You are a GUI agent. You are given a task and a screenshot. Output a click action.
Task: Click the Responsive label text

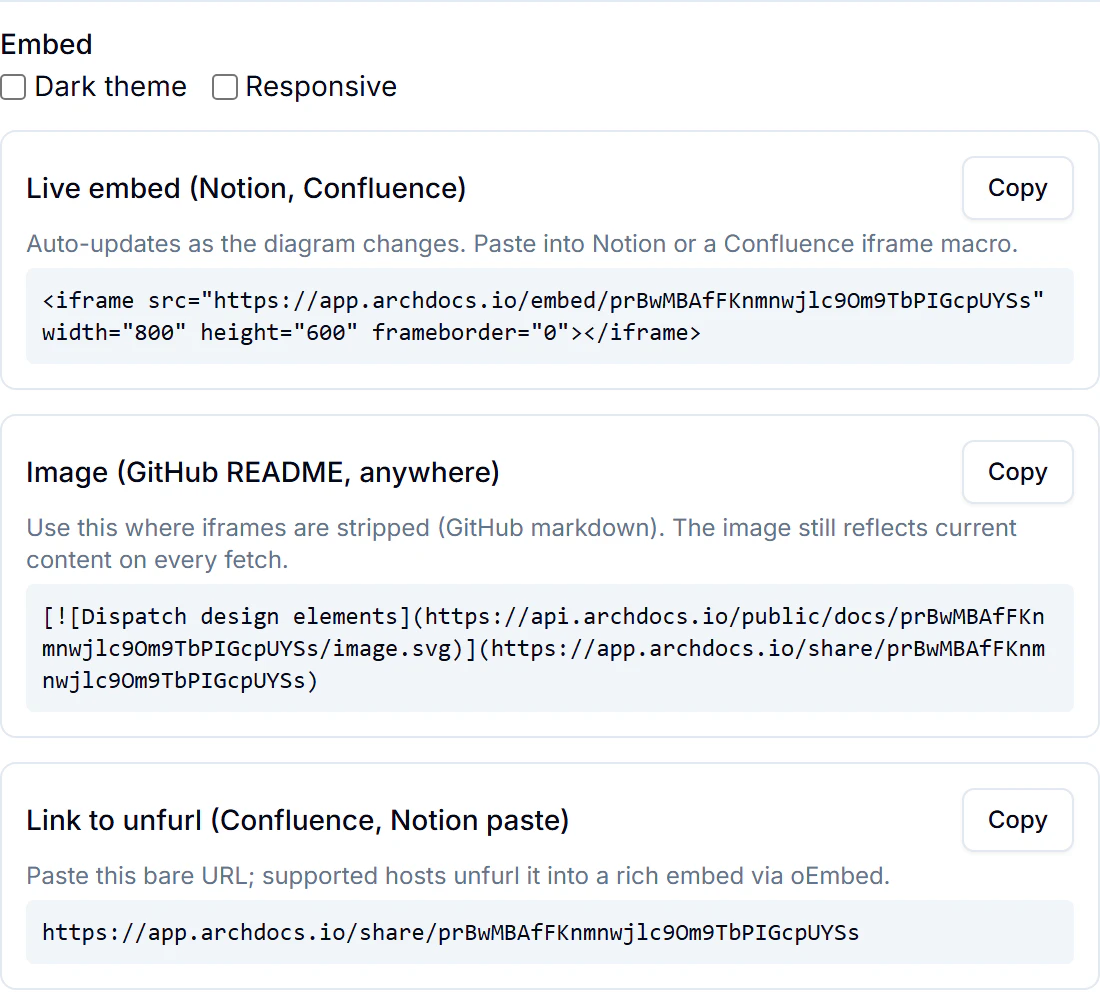[321, 87]
